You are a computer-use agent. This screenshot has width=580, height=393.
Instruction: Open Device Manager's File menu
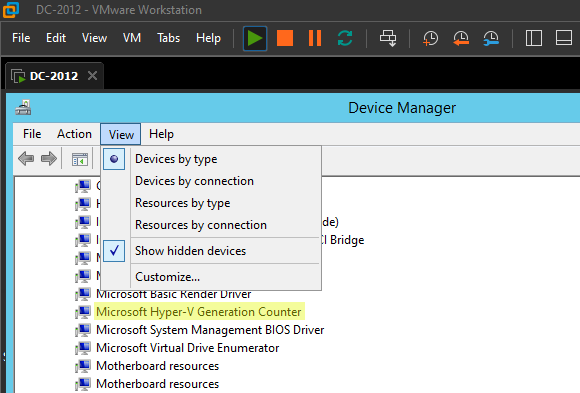(x=32, y=134)
